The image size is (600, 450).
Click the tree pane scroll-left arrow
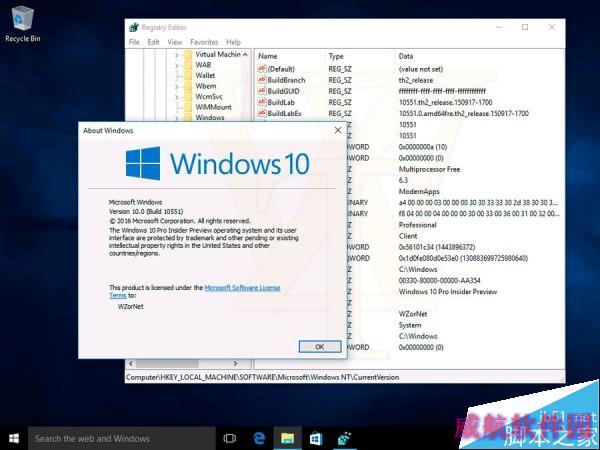(131, 364)
